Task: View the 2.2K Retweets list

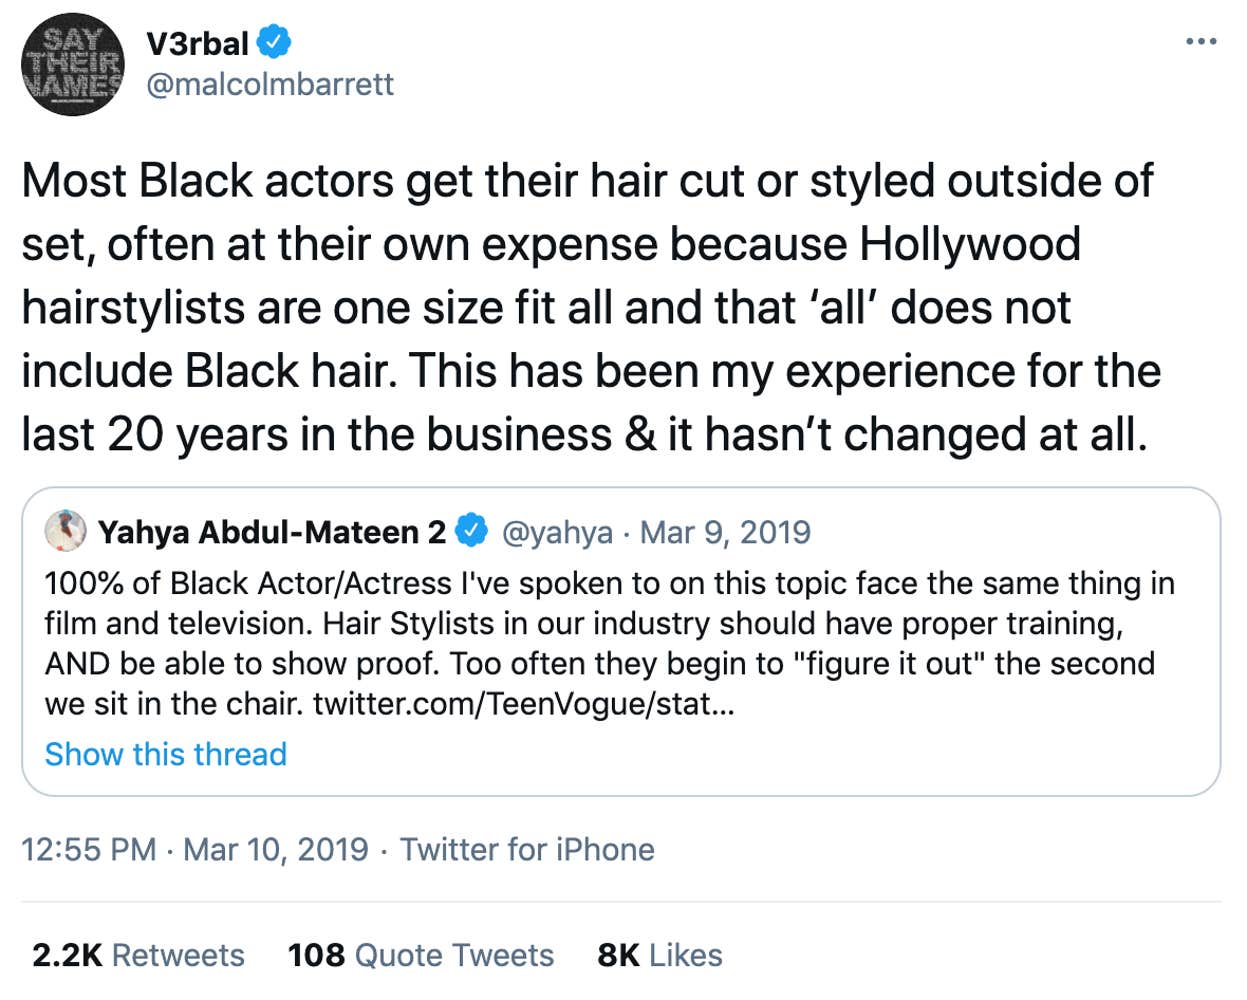Action: (x=138, y=955)
